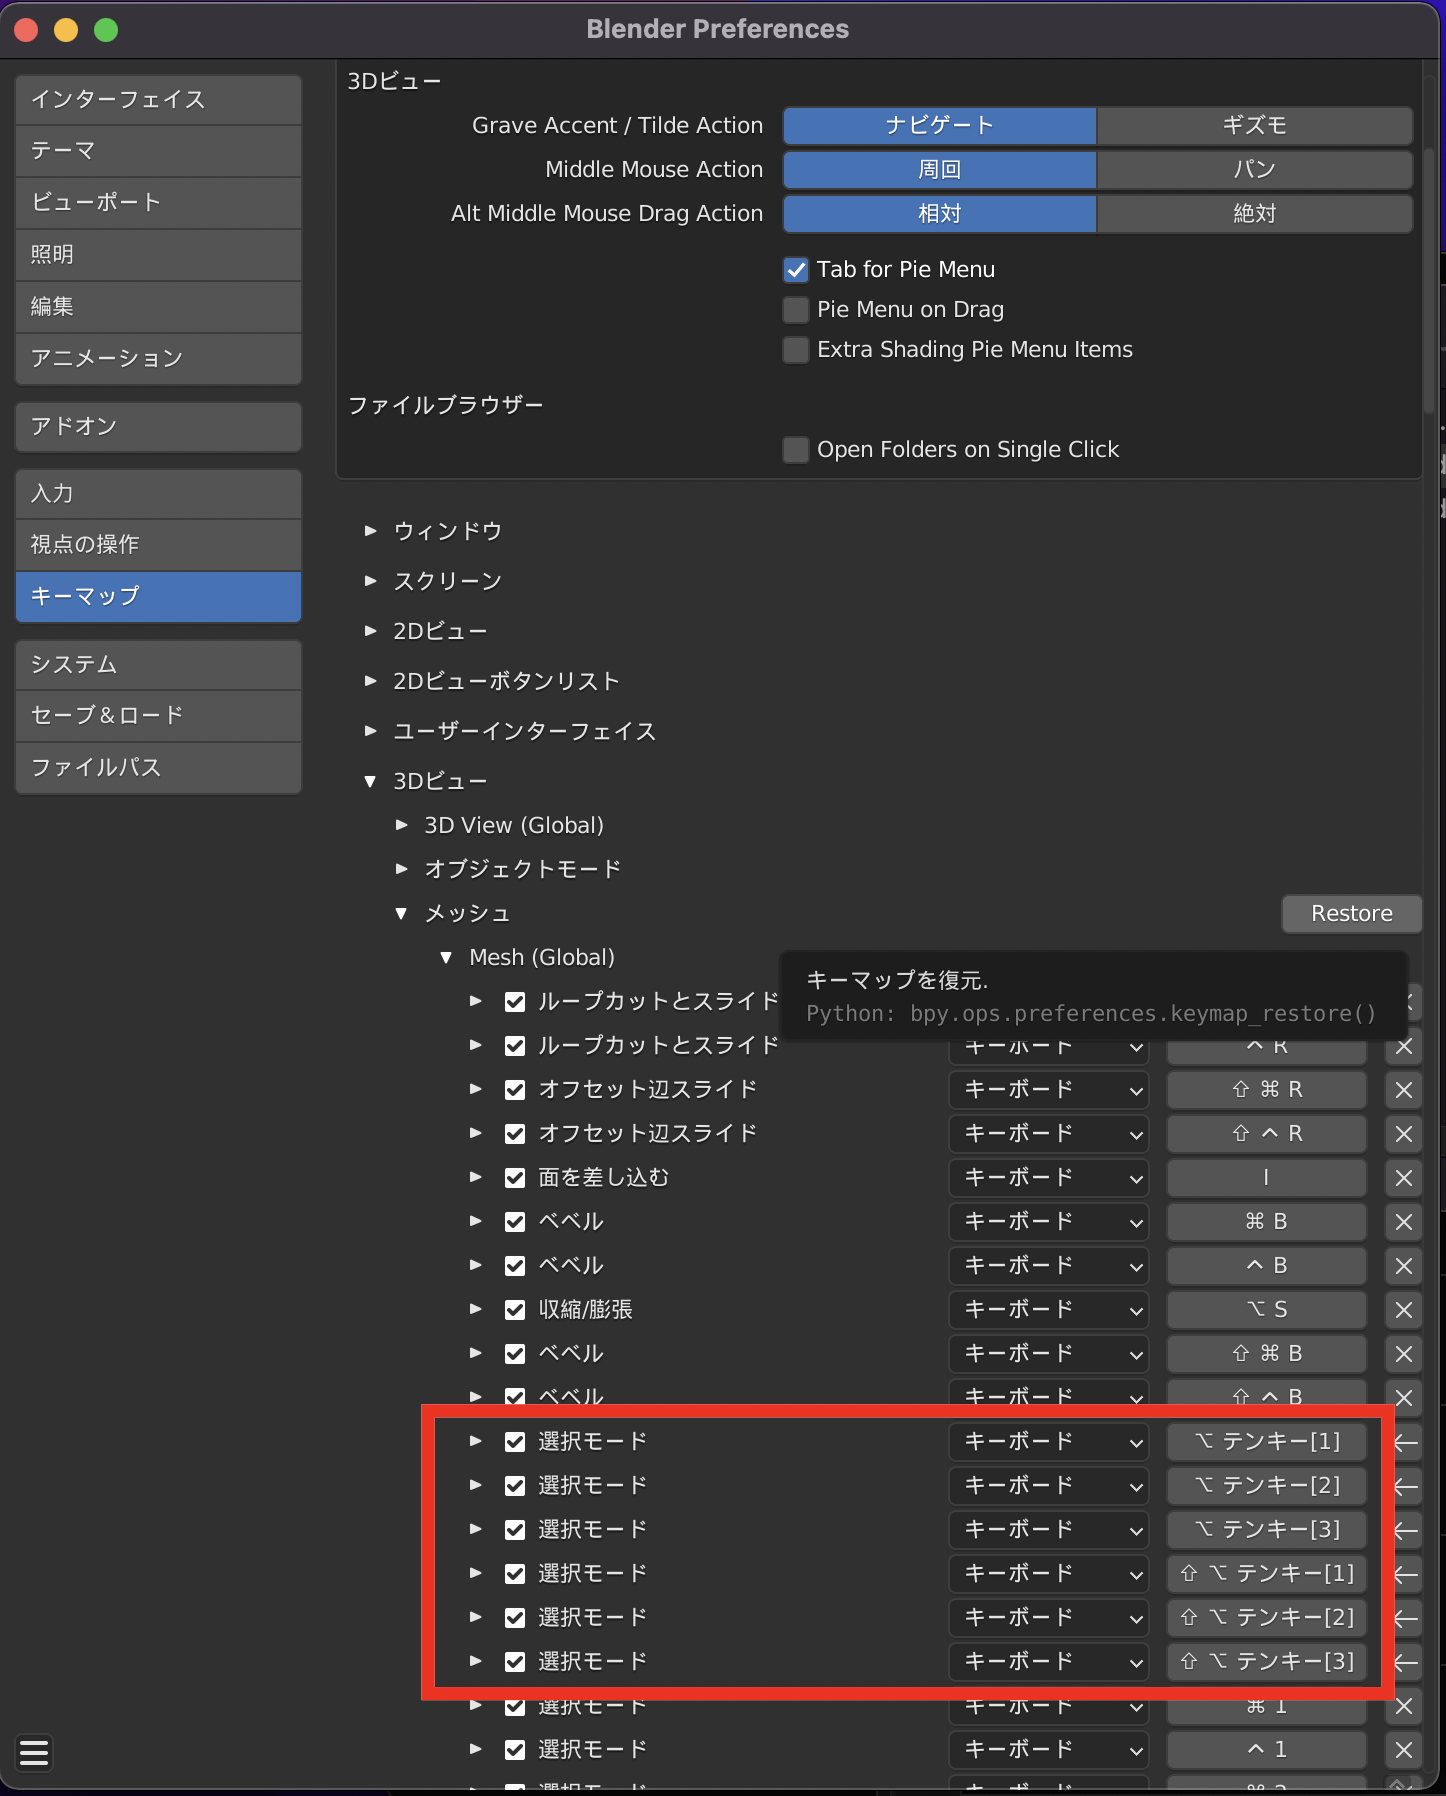1446x1796 pixels.
Task: Choose 周回 for Middle Mouse Action
Action: point(940,170)
